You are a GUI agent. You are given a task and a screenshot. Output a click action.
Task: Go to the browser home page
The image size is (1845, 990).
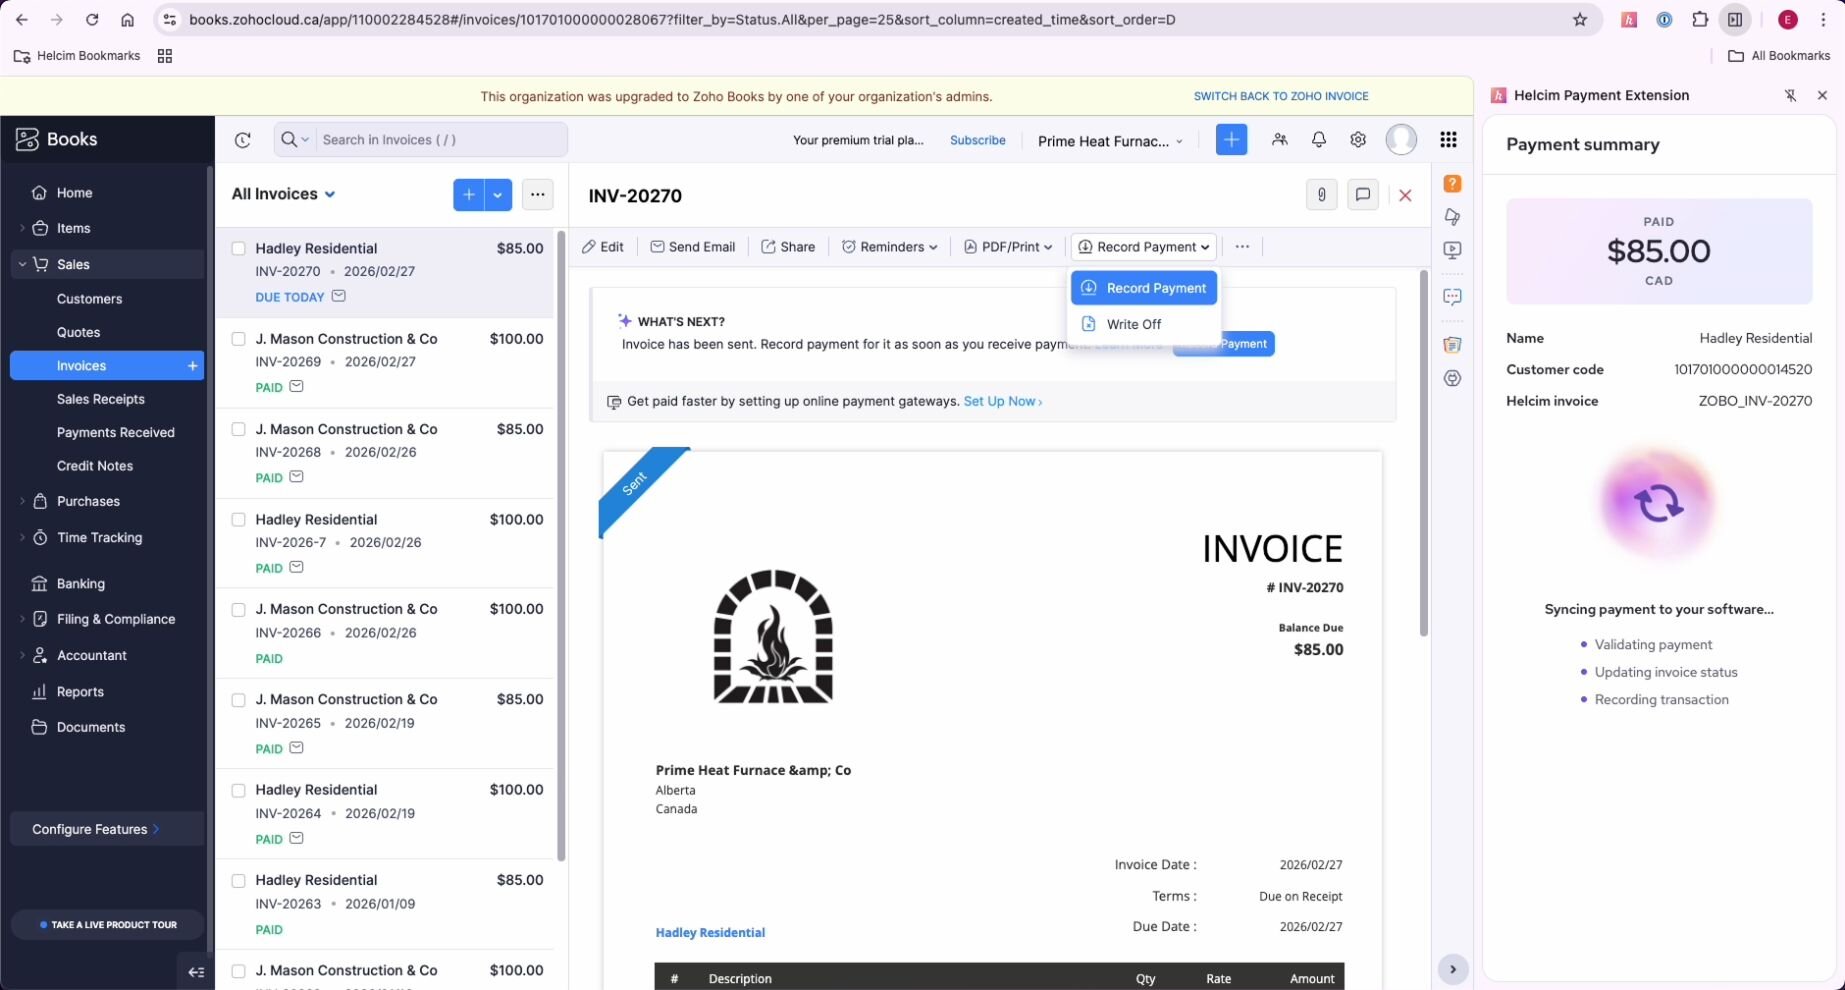click(127, 19)
